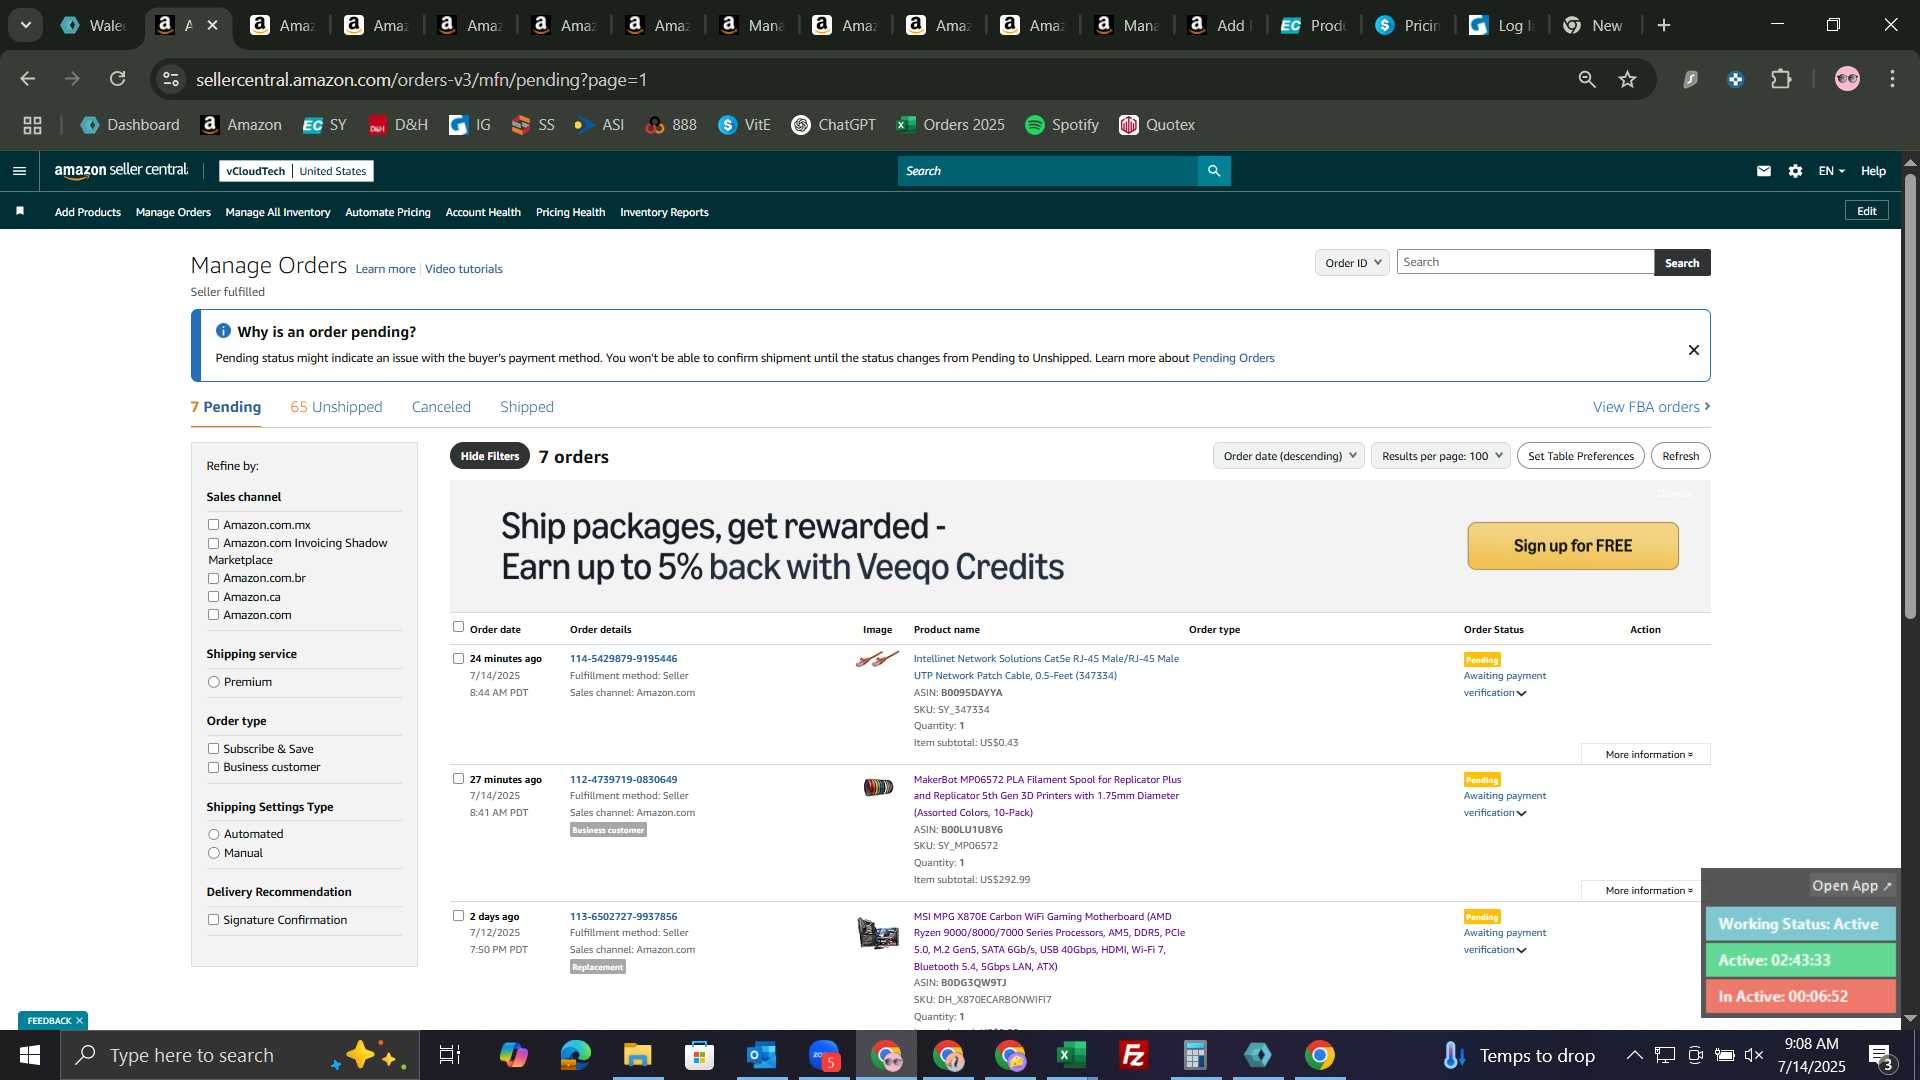Reload the page with browser refresh icon
Image resolution: width=1920 pixels, height=1080 pixels.
pos(118,79)
